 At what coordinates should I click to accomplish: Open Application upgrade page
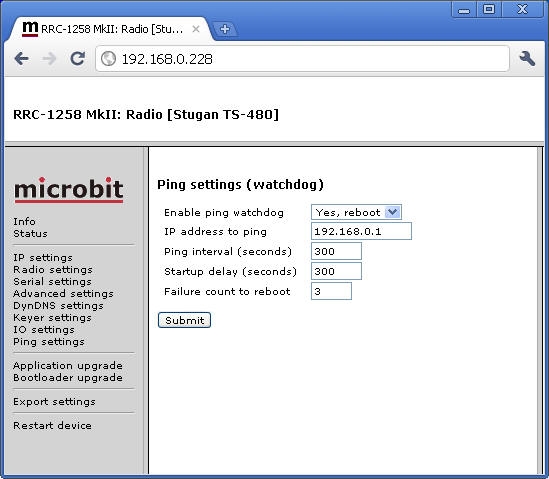(68, 366)
